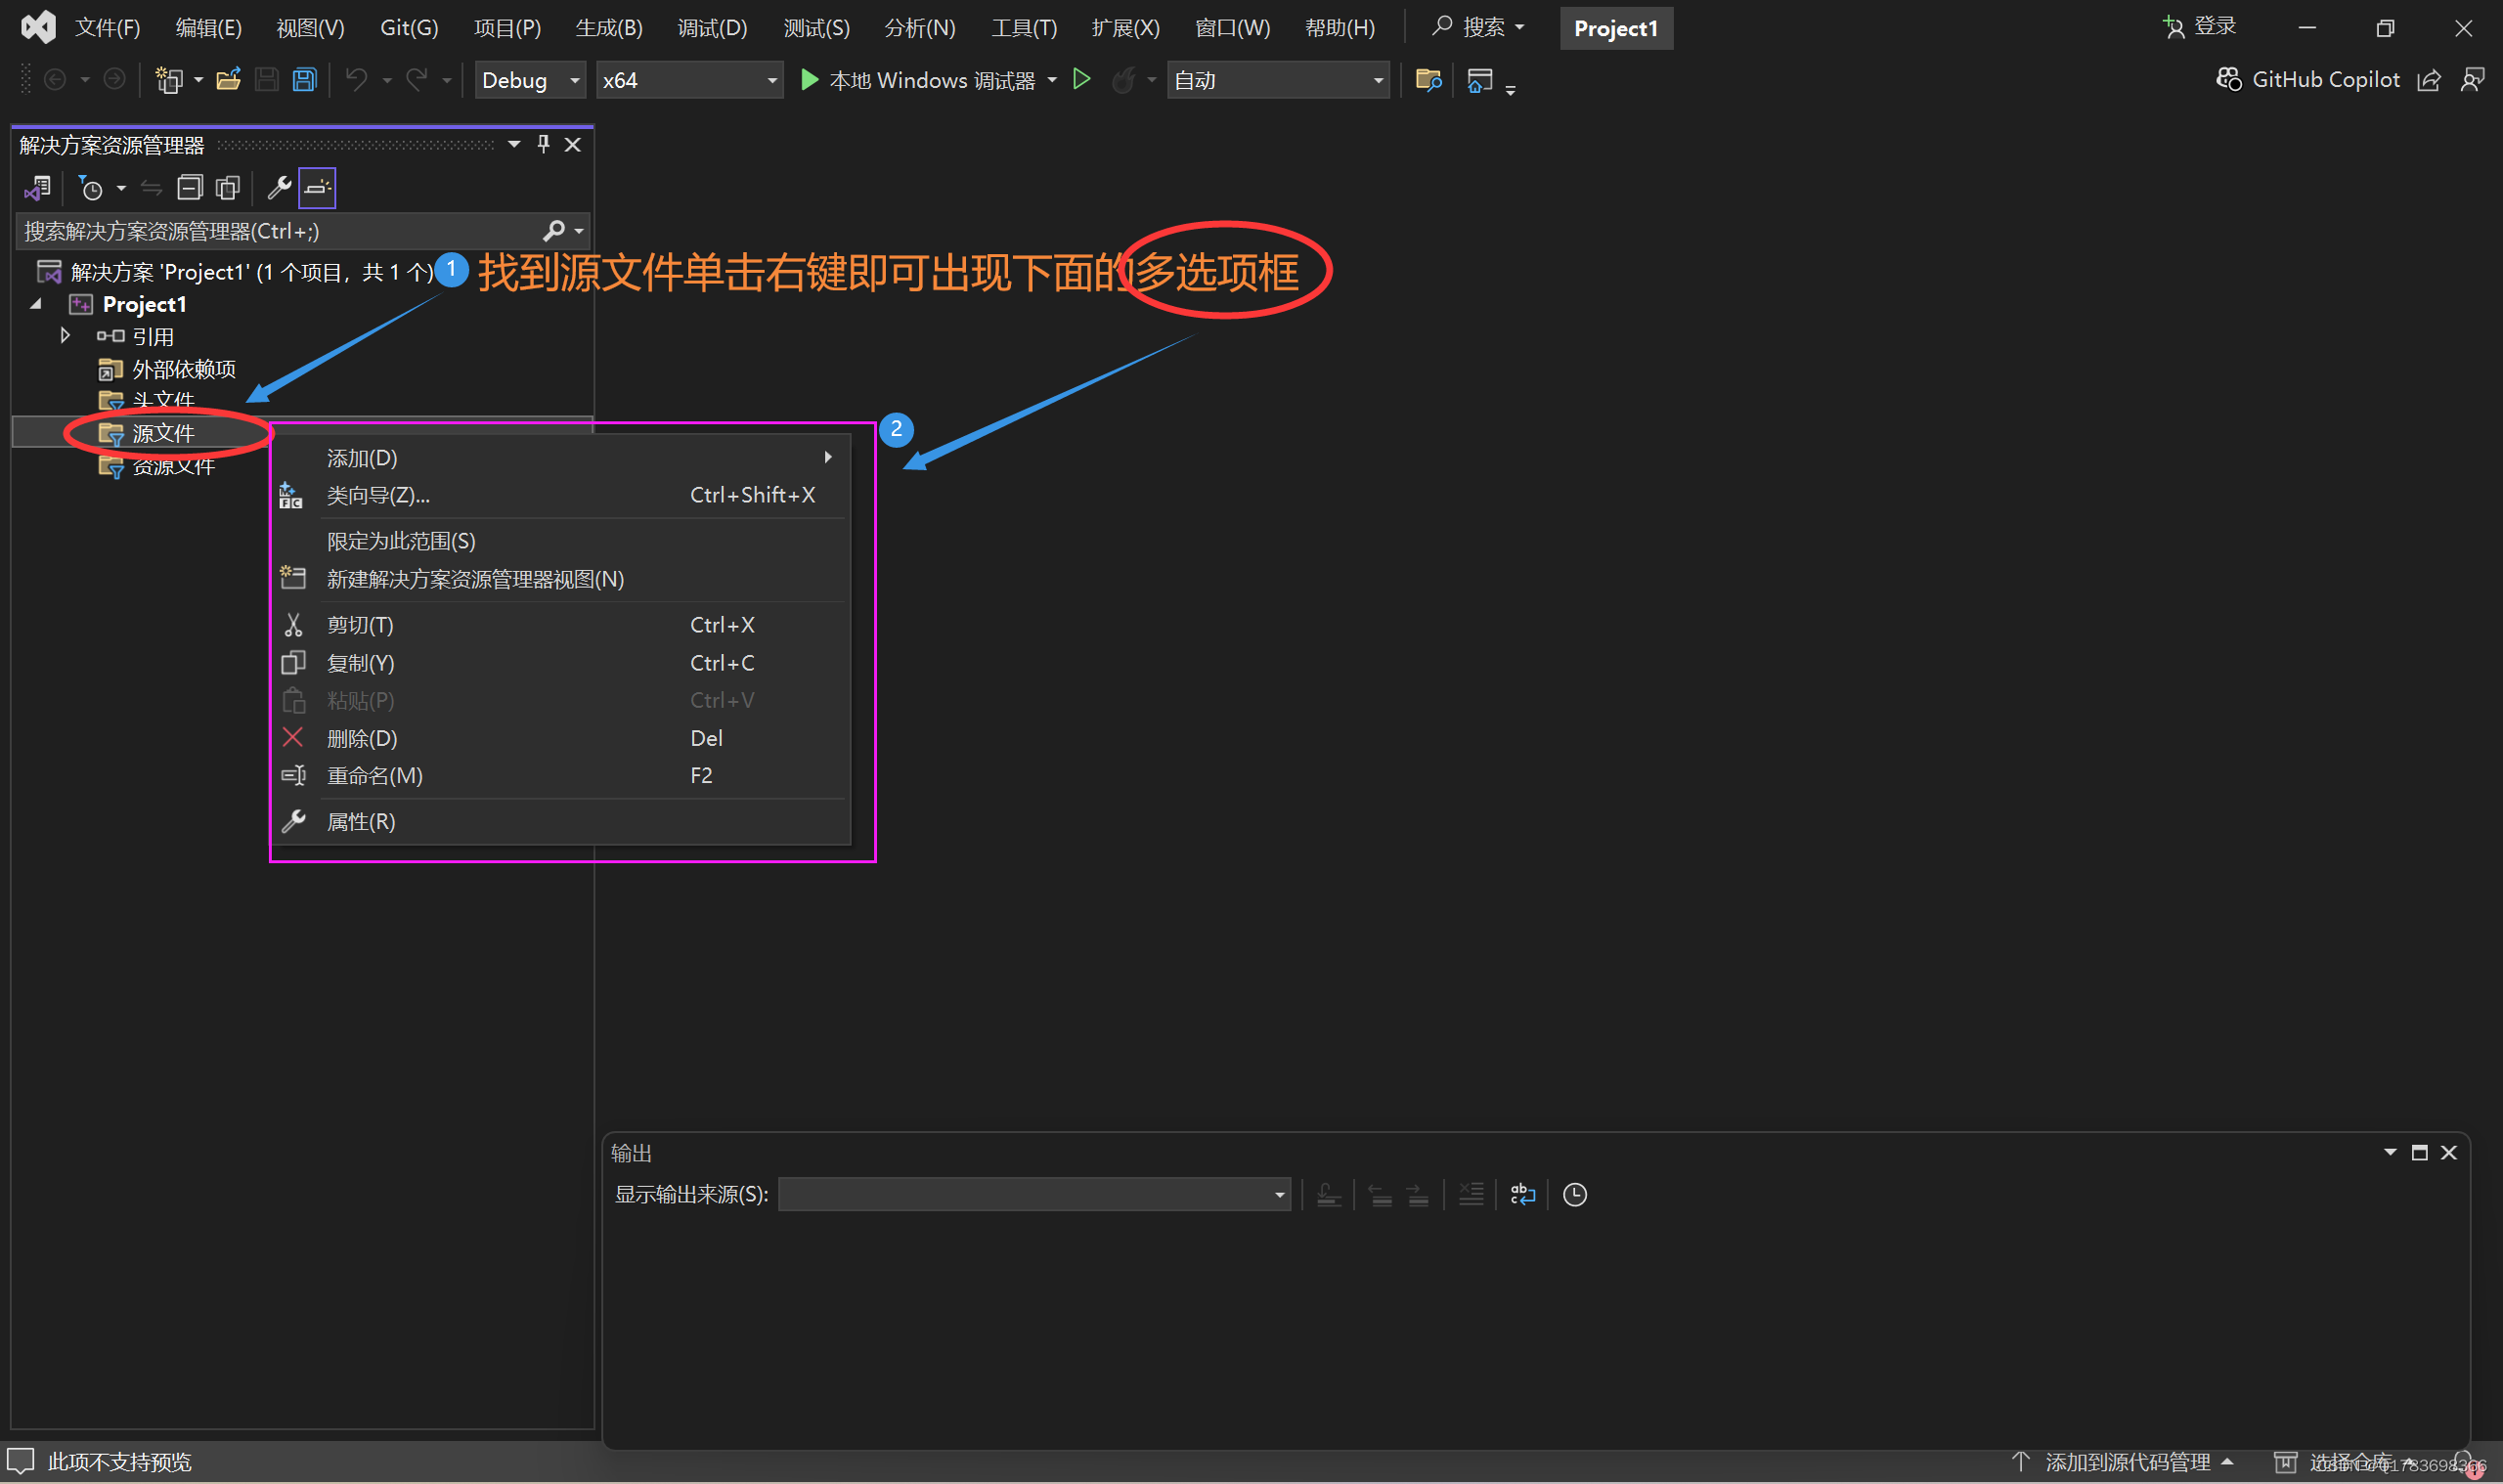
Task: Click the GitHub Copilot label
Action: coord(2325,80)
